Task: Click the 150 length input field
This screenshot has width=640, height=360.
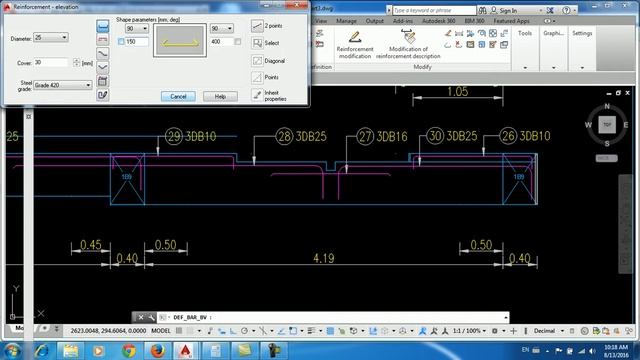Action: [x=137, y=42]
